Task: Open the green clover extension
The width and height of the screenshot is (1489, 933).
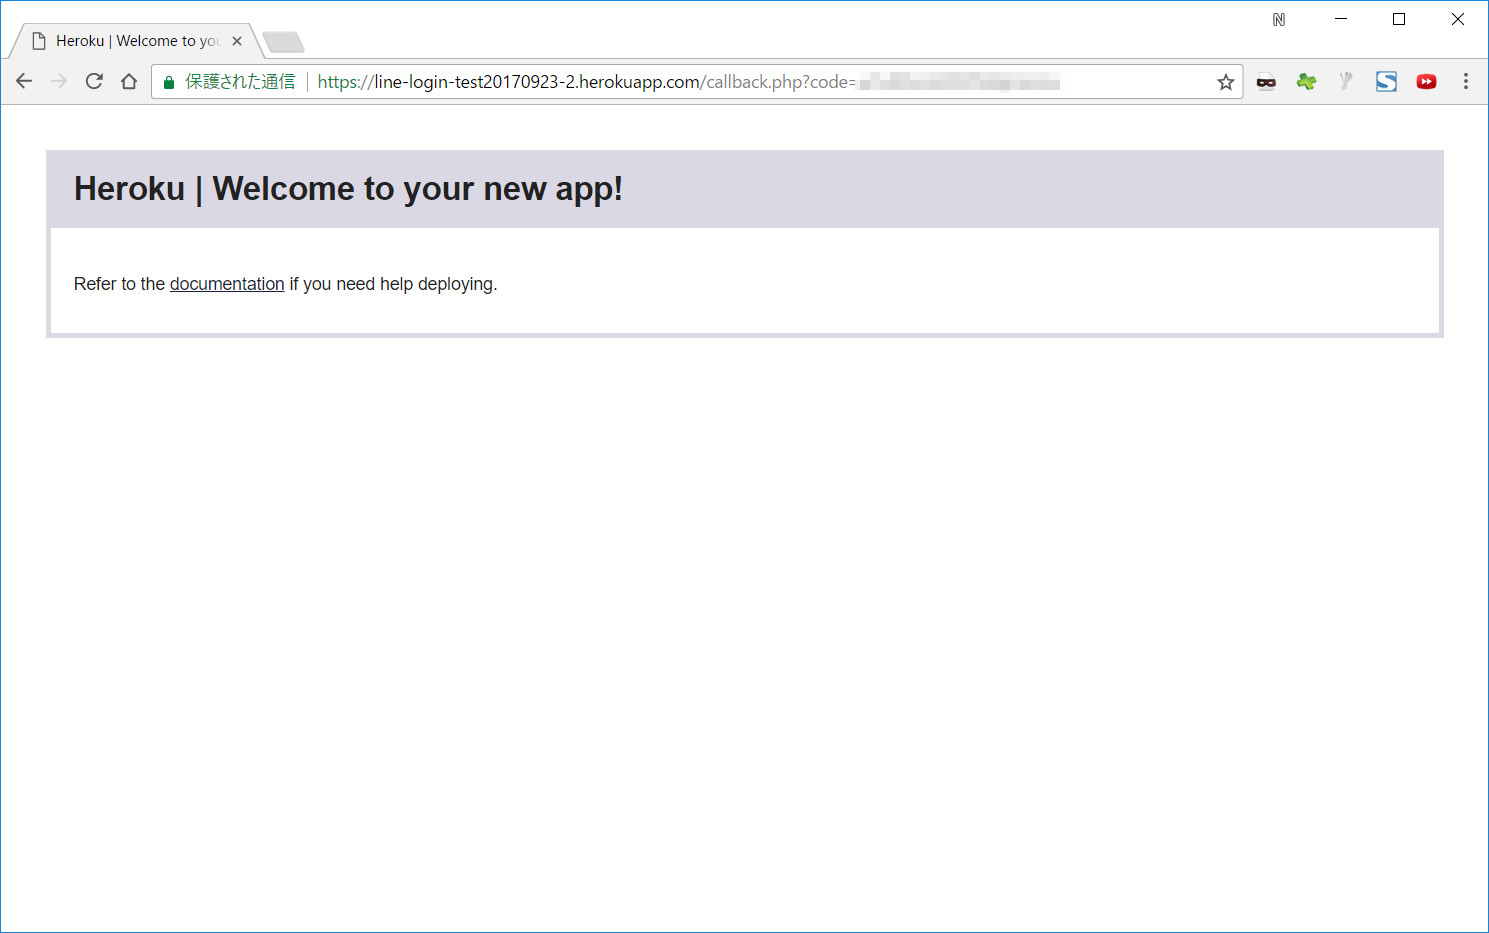Action: tap(1306, 82)
